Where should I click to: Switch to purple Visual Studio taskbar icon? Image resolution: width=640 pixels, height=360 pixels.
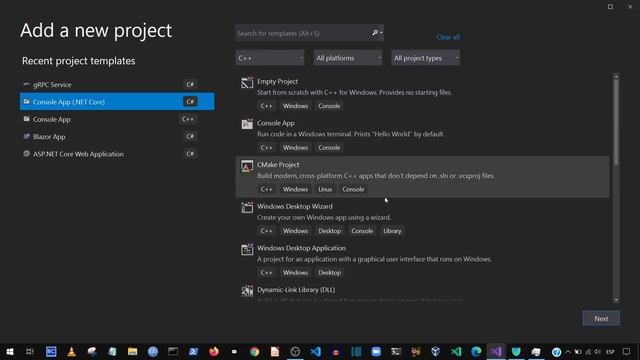tap(496, 351)
